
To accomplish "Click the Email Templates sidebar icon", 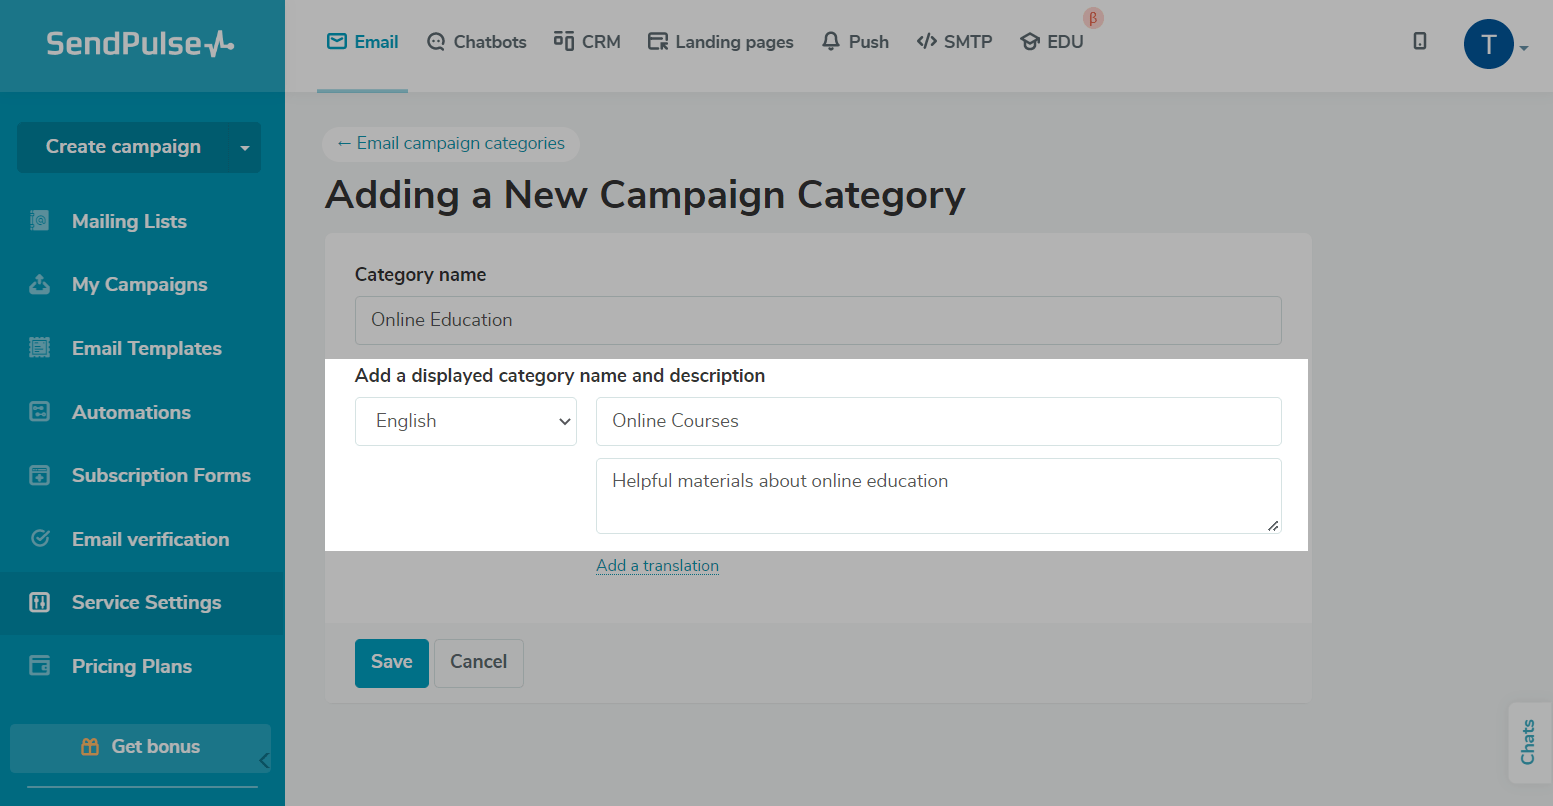I will pyautogui.click(x=40, y=348).
